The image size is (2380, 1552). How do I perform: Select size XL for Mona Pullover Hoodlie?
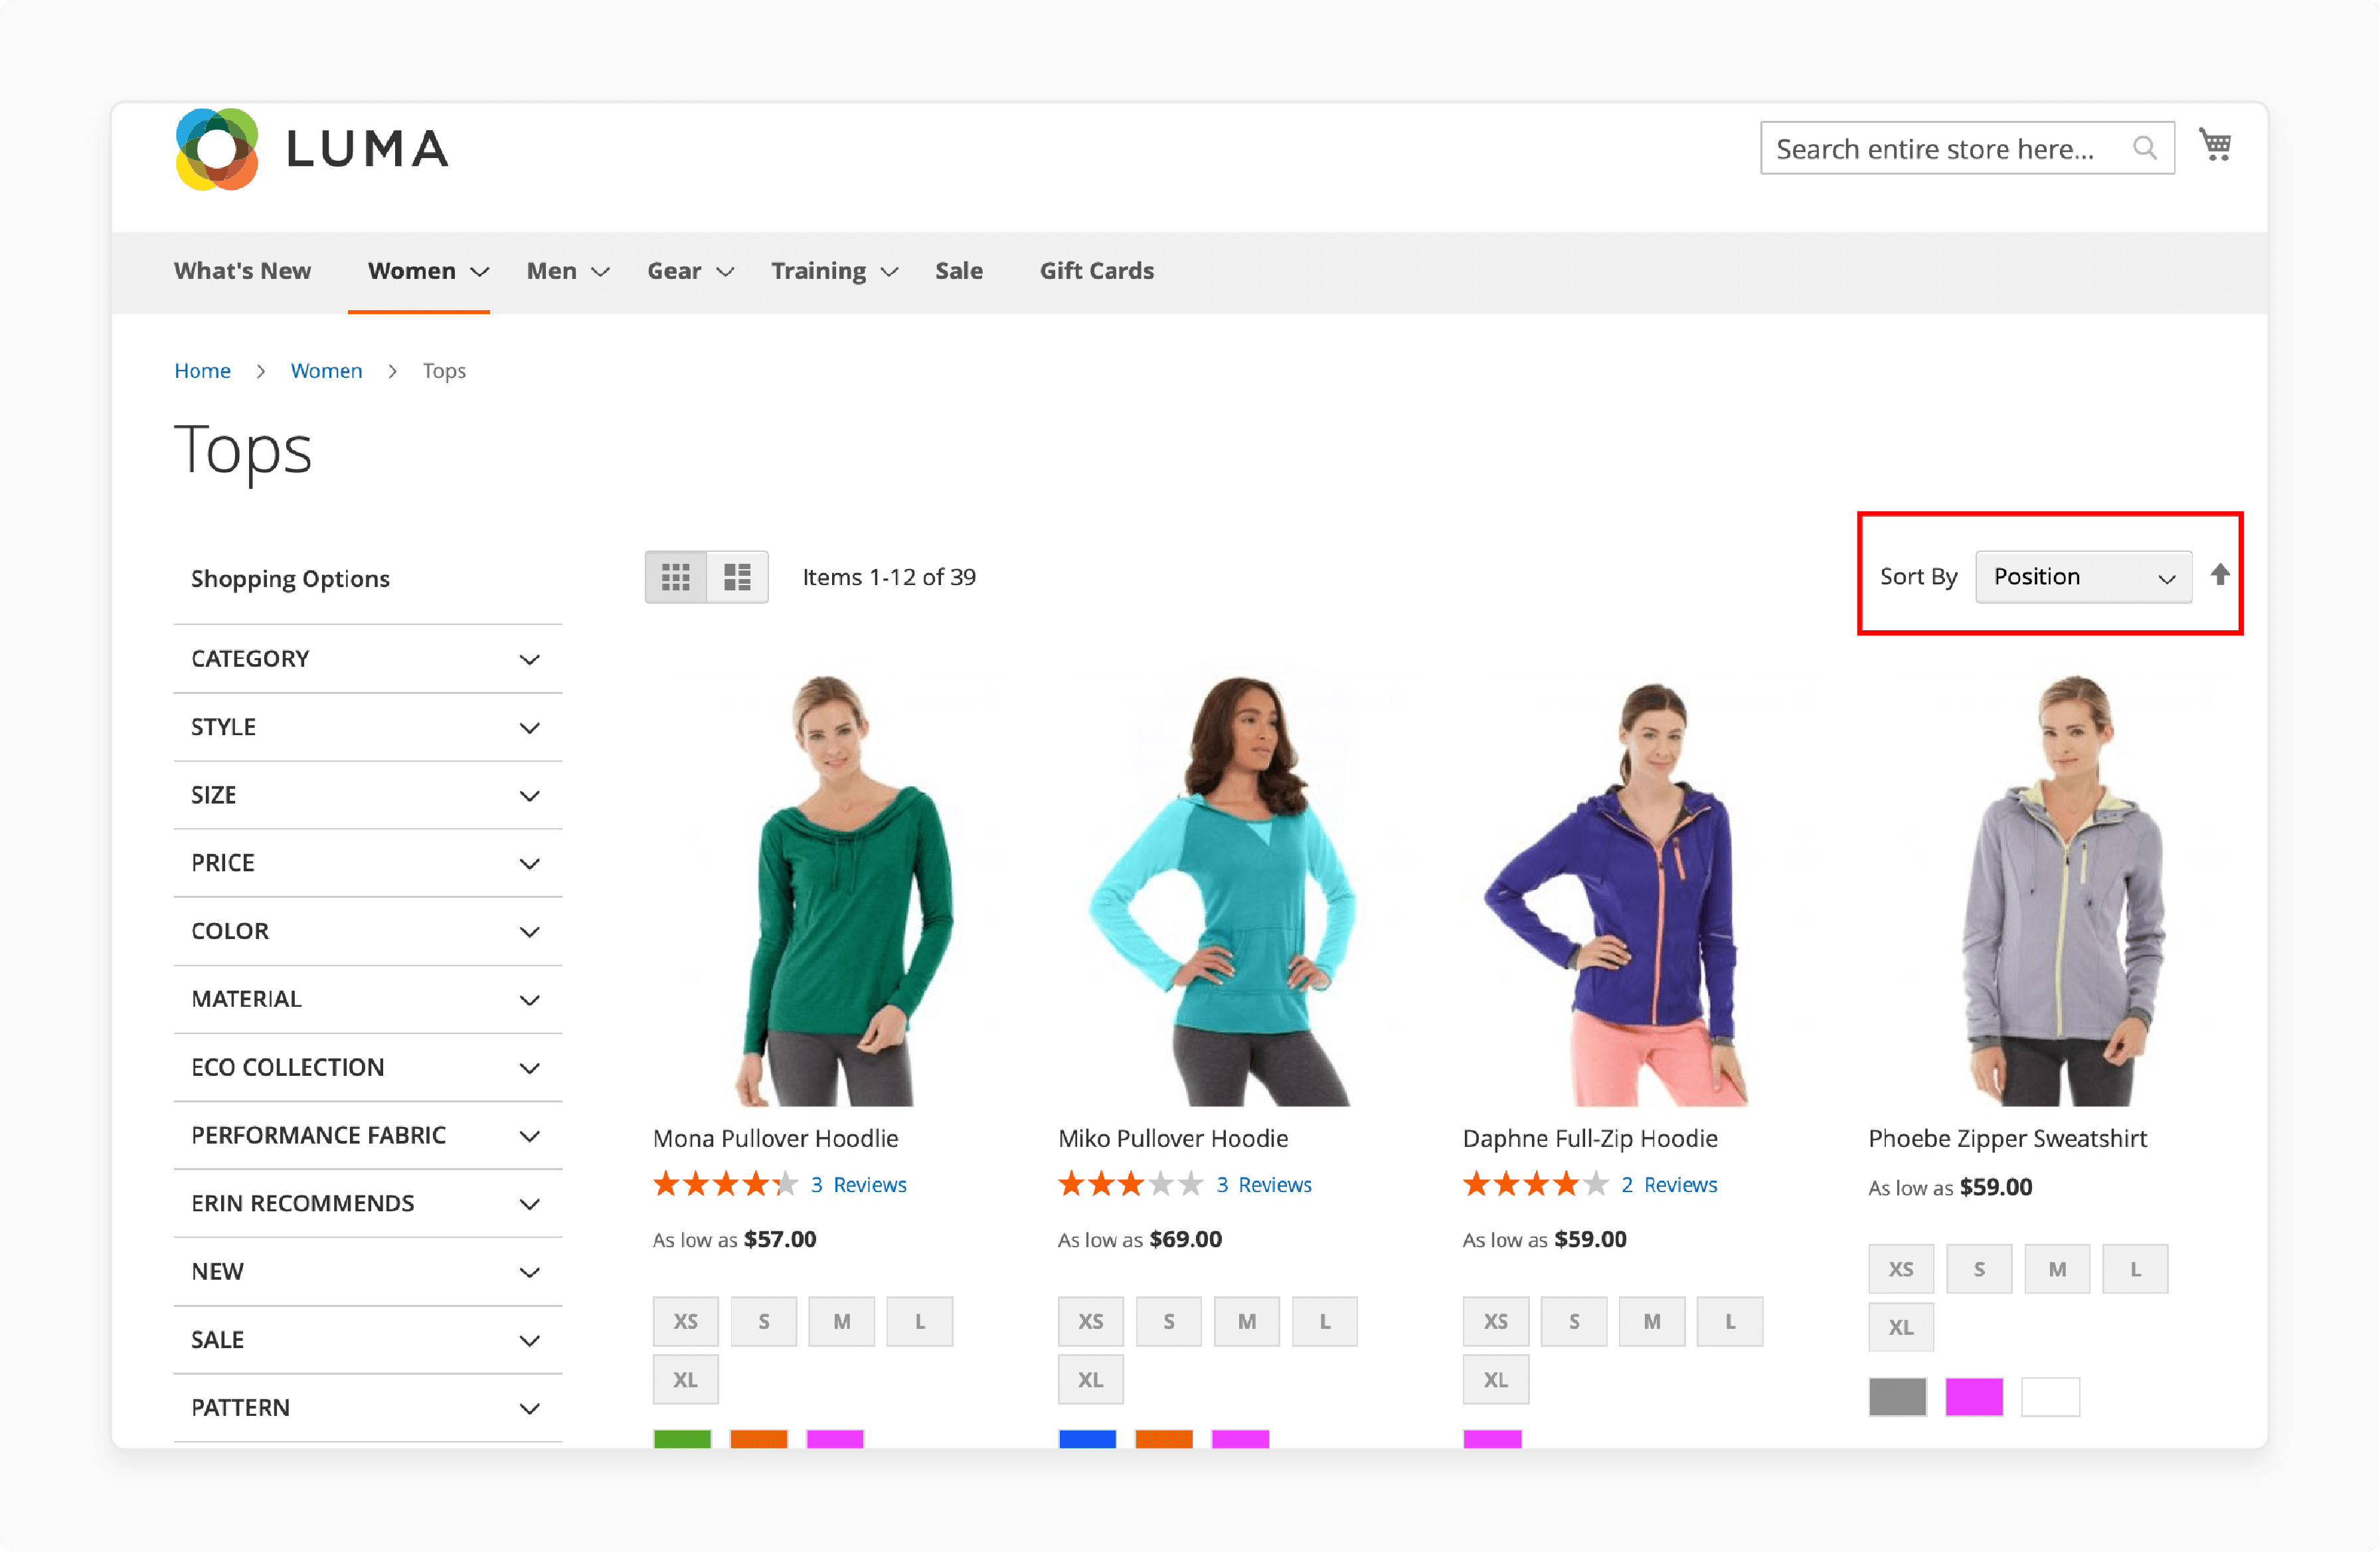coord(686,1380)
